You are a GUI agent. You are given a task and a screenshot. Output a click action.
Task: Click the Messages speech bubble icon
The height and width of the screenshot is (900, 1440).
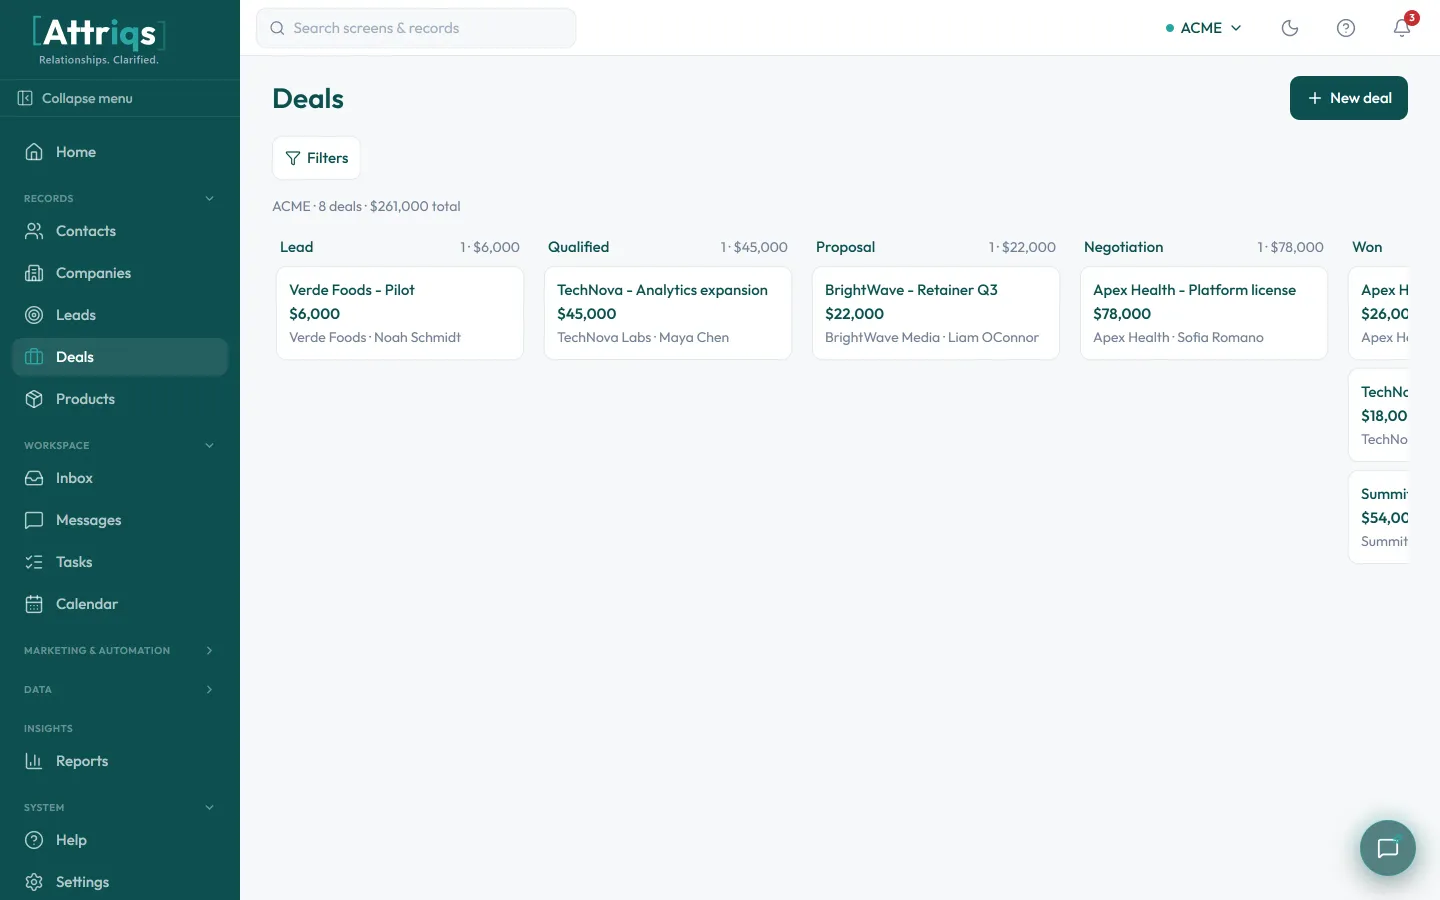(x=34, y=520)
